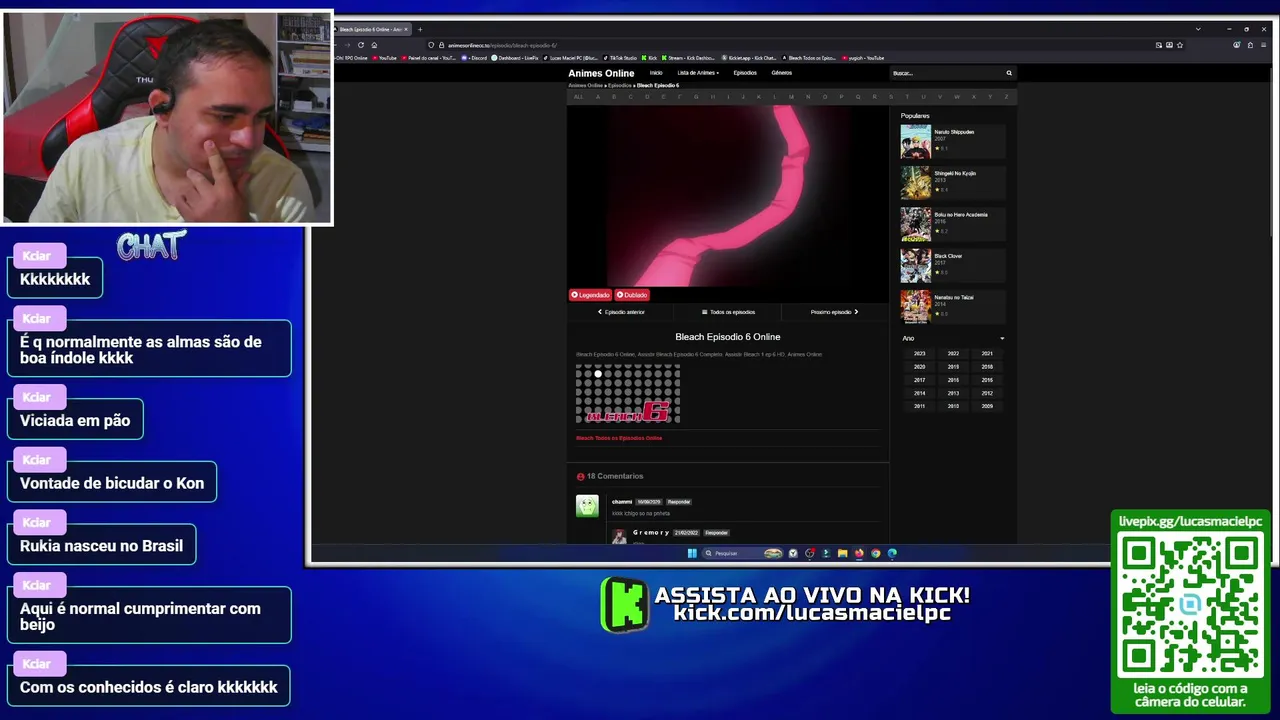Open the Stream - Kick Dashboard bookmark
The image size is (1280, 720).
click(688, 58)
